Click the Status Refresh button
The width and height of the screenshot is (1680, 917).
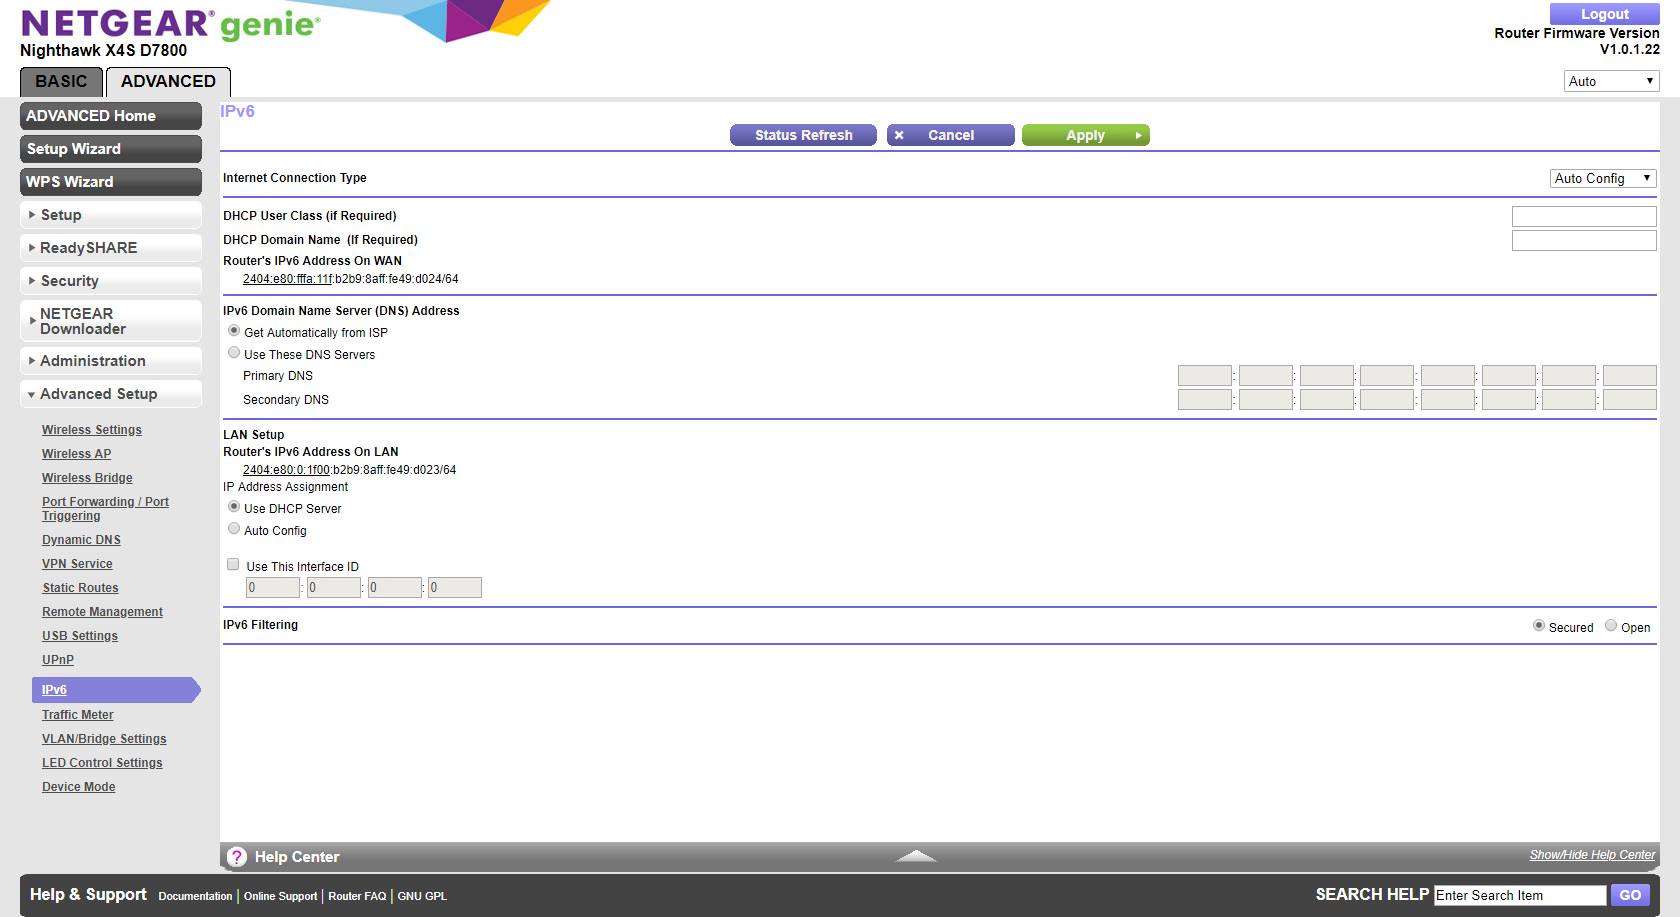(803, 135)
